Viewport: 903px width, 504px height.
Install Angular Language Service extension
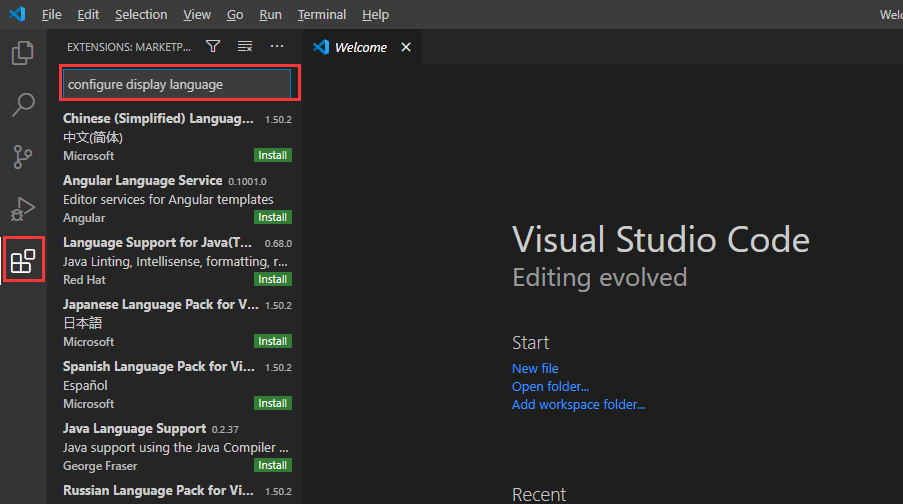coord(272,217)
